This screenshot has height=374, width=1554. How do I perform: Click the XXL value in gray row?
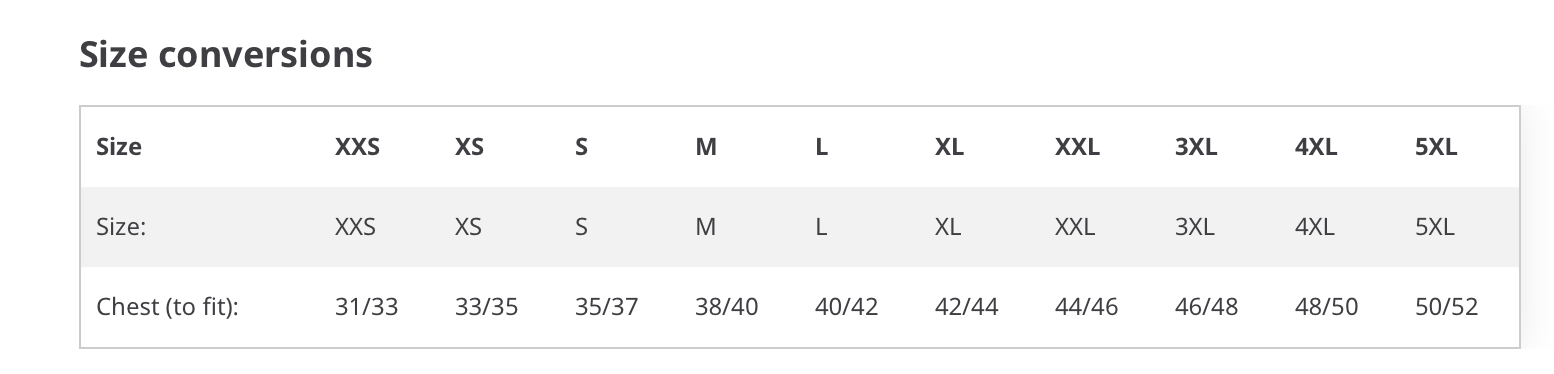pos(1075,227)
